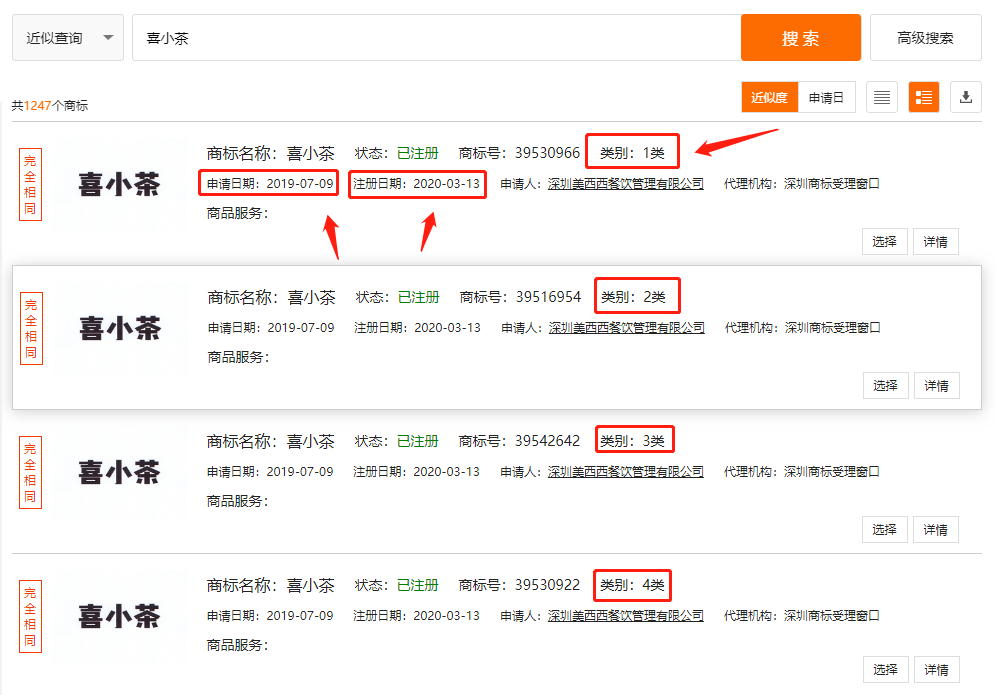Open applicant link in the 3类 result
Viewport: 996px width, 695px height.
click(626, 471)
